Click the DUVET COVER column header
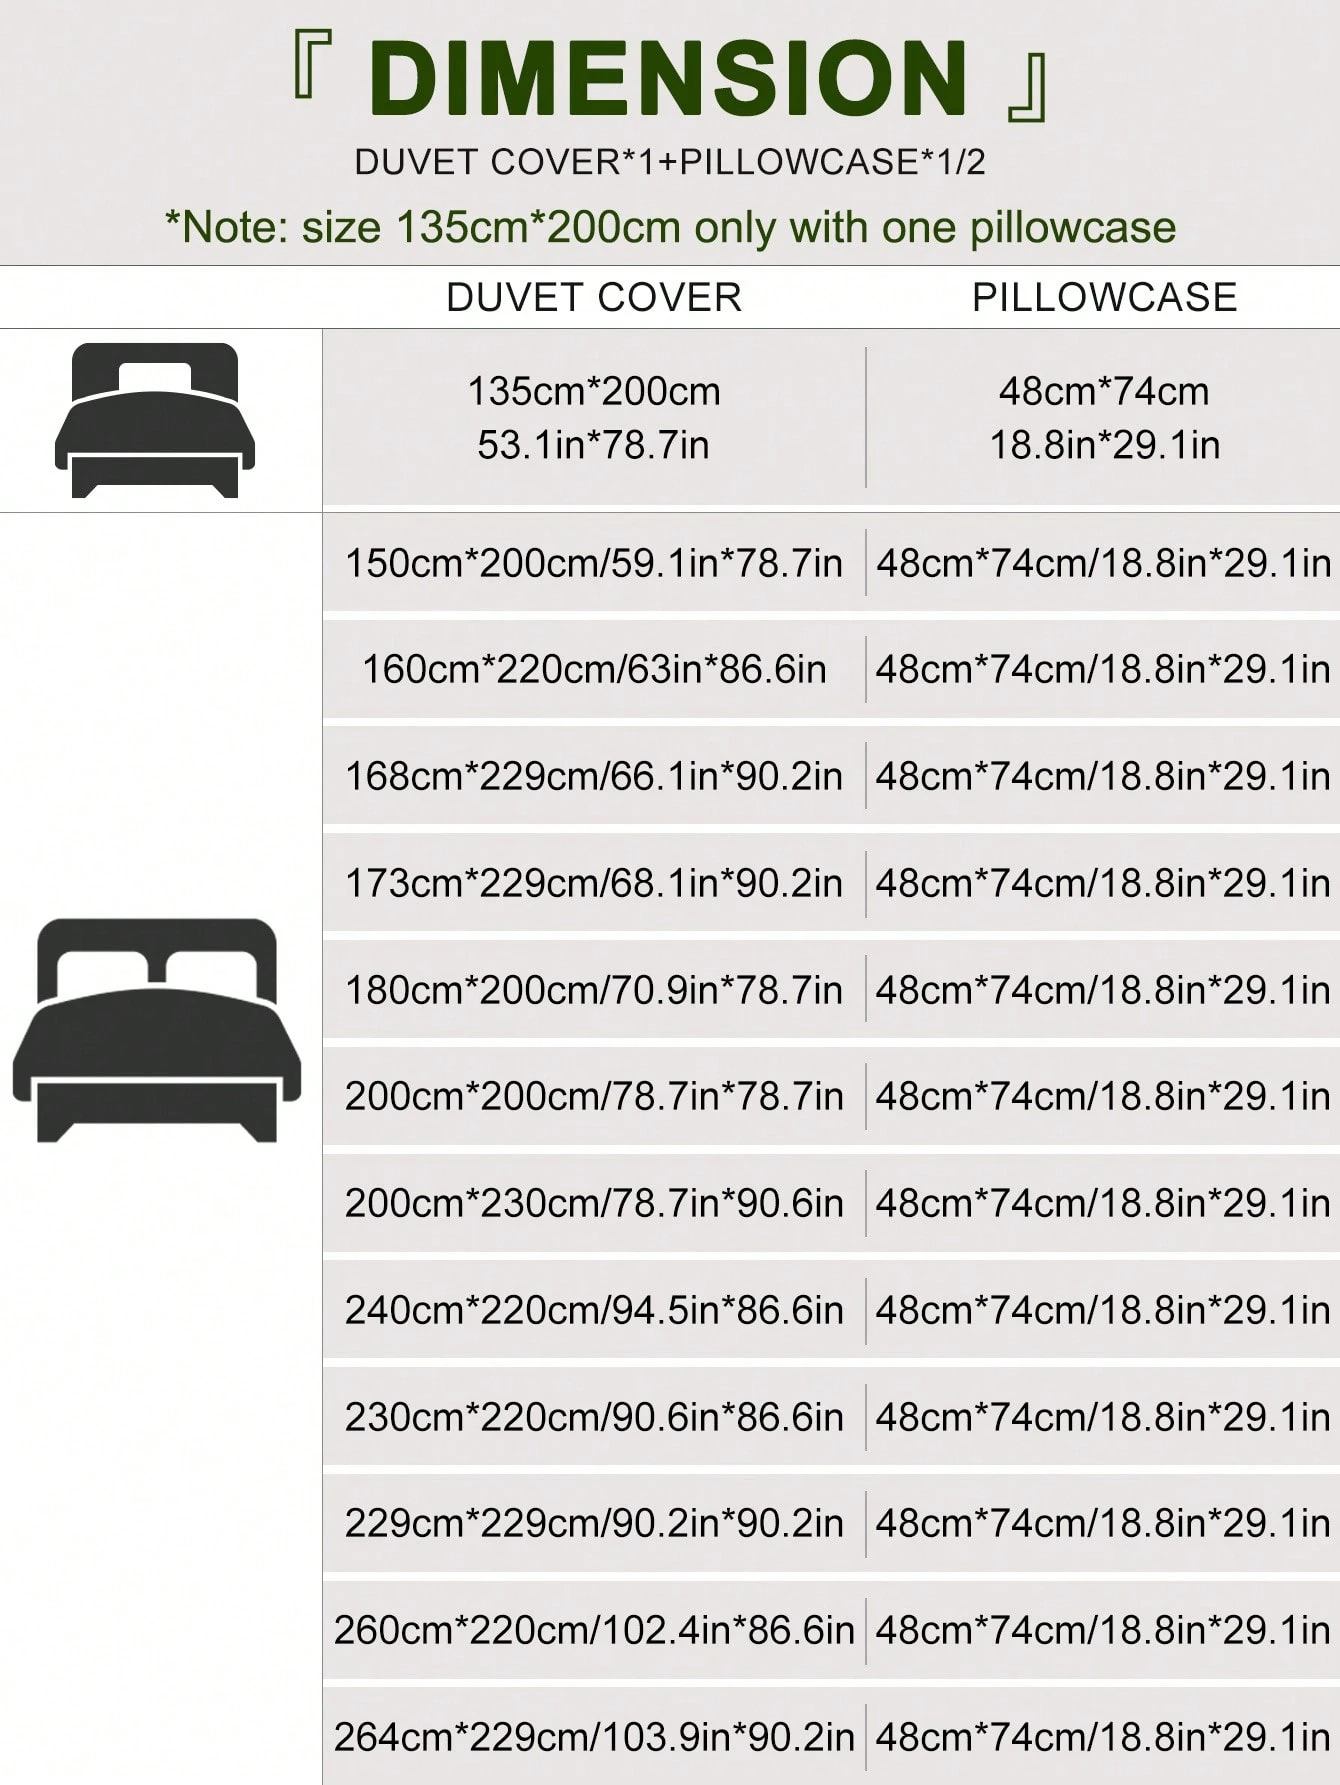This screenshot has height=1785, width=1340. [x=594, y=297]
